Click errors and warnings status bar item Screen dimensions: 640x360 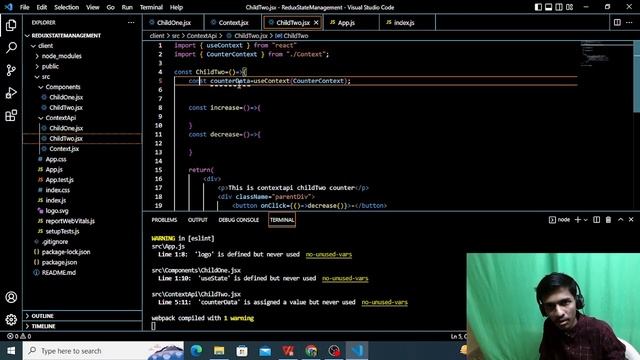19,336
